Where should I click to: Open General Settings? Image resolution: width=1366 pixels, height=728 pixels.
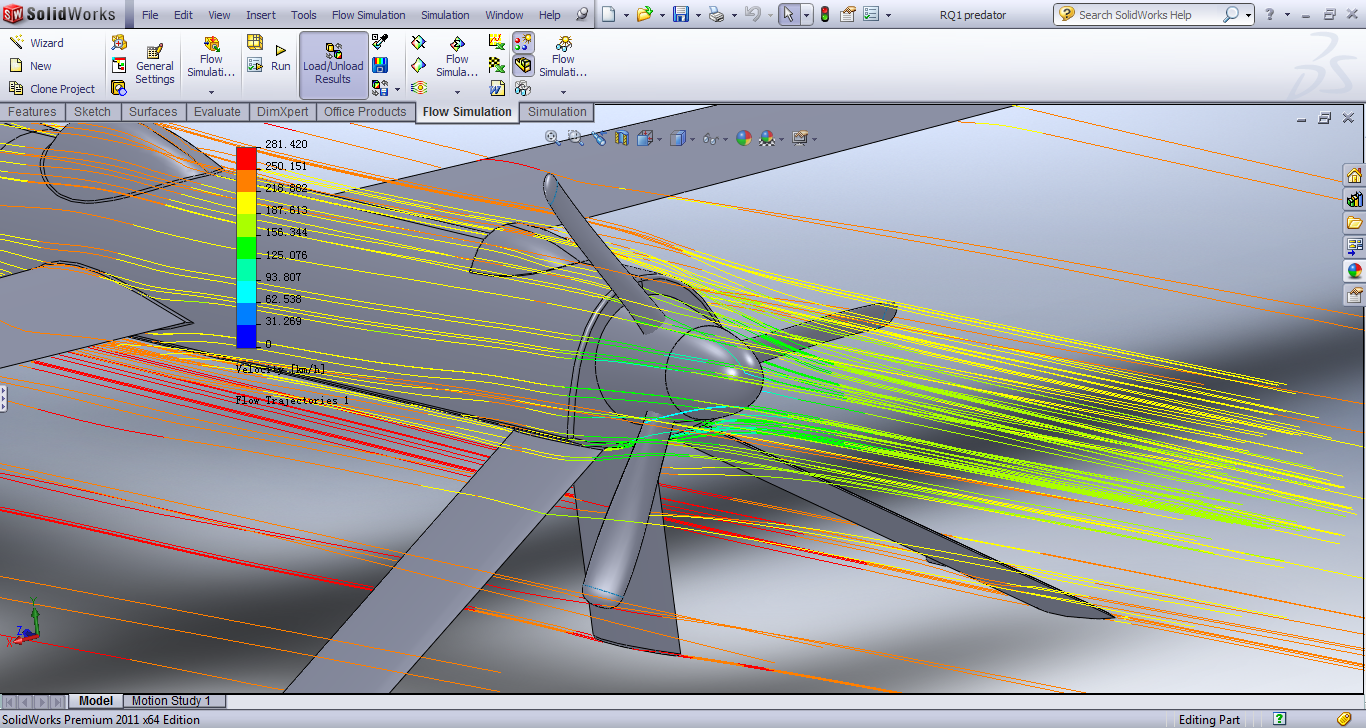click(x=155, y=65)
